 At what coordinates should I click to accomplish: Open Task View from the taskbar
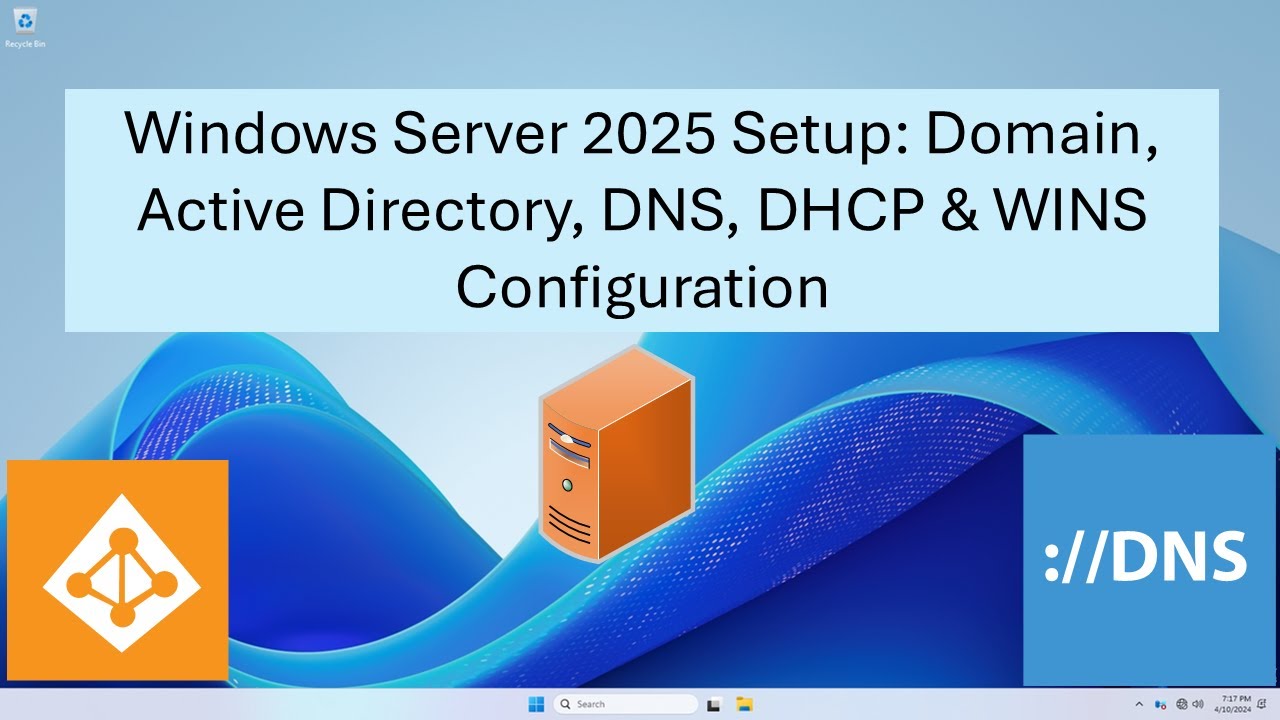tap(714, 704)
